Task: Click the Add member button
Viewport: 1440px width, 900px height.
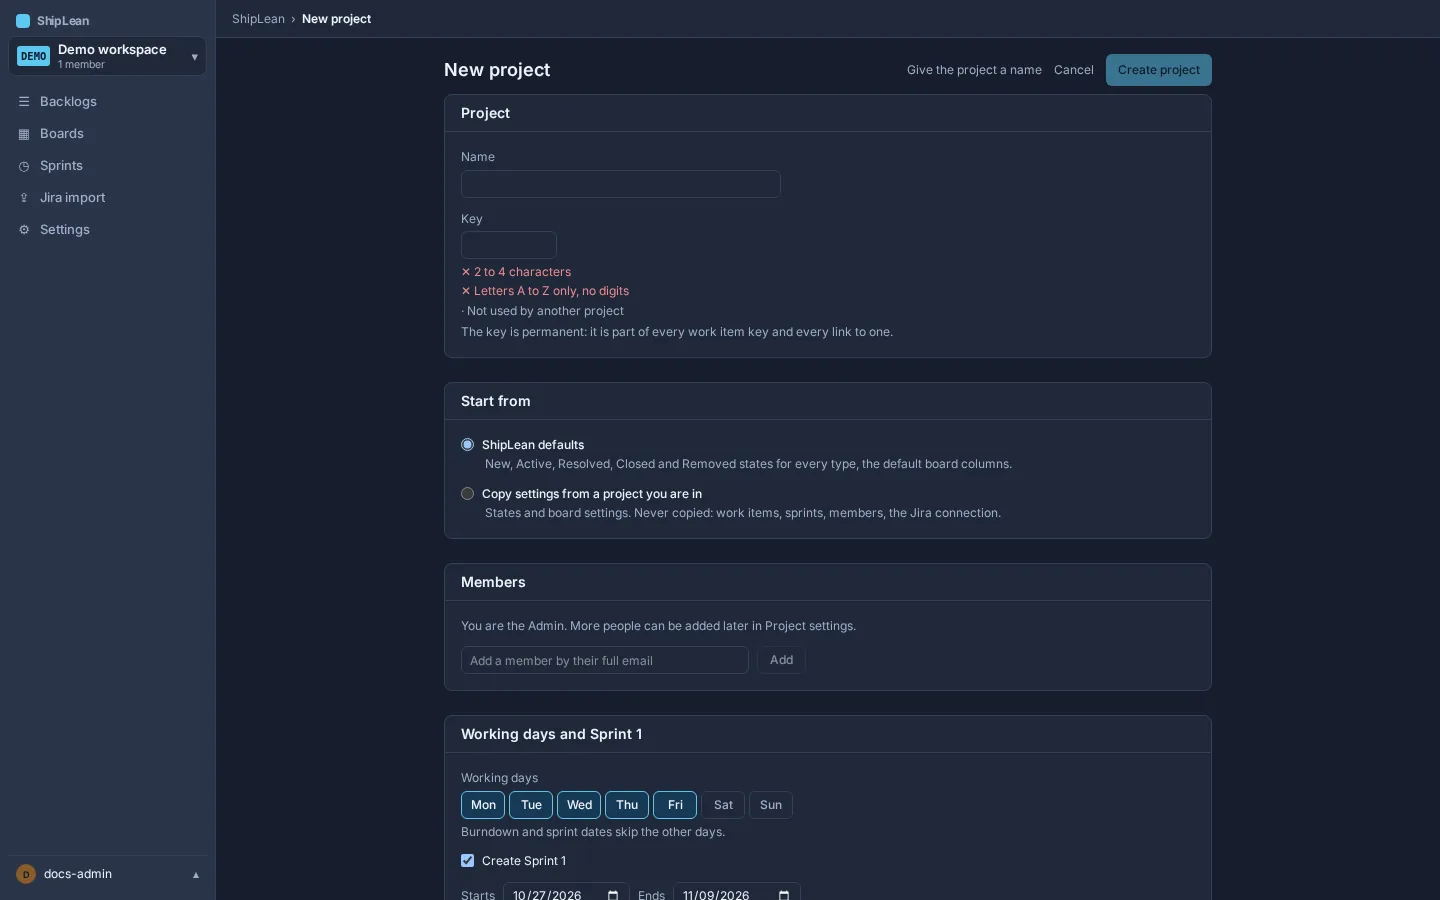Action: [x=781, y=660]
